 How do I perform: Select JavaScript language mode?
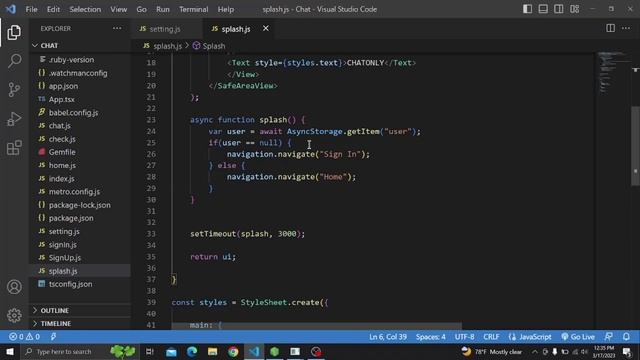click(530, 337)
